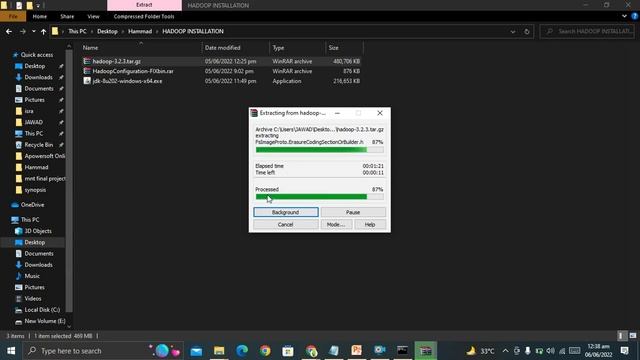640x360 pixels.
Task: Pause the extraction
Action: 353,212
